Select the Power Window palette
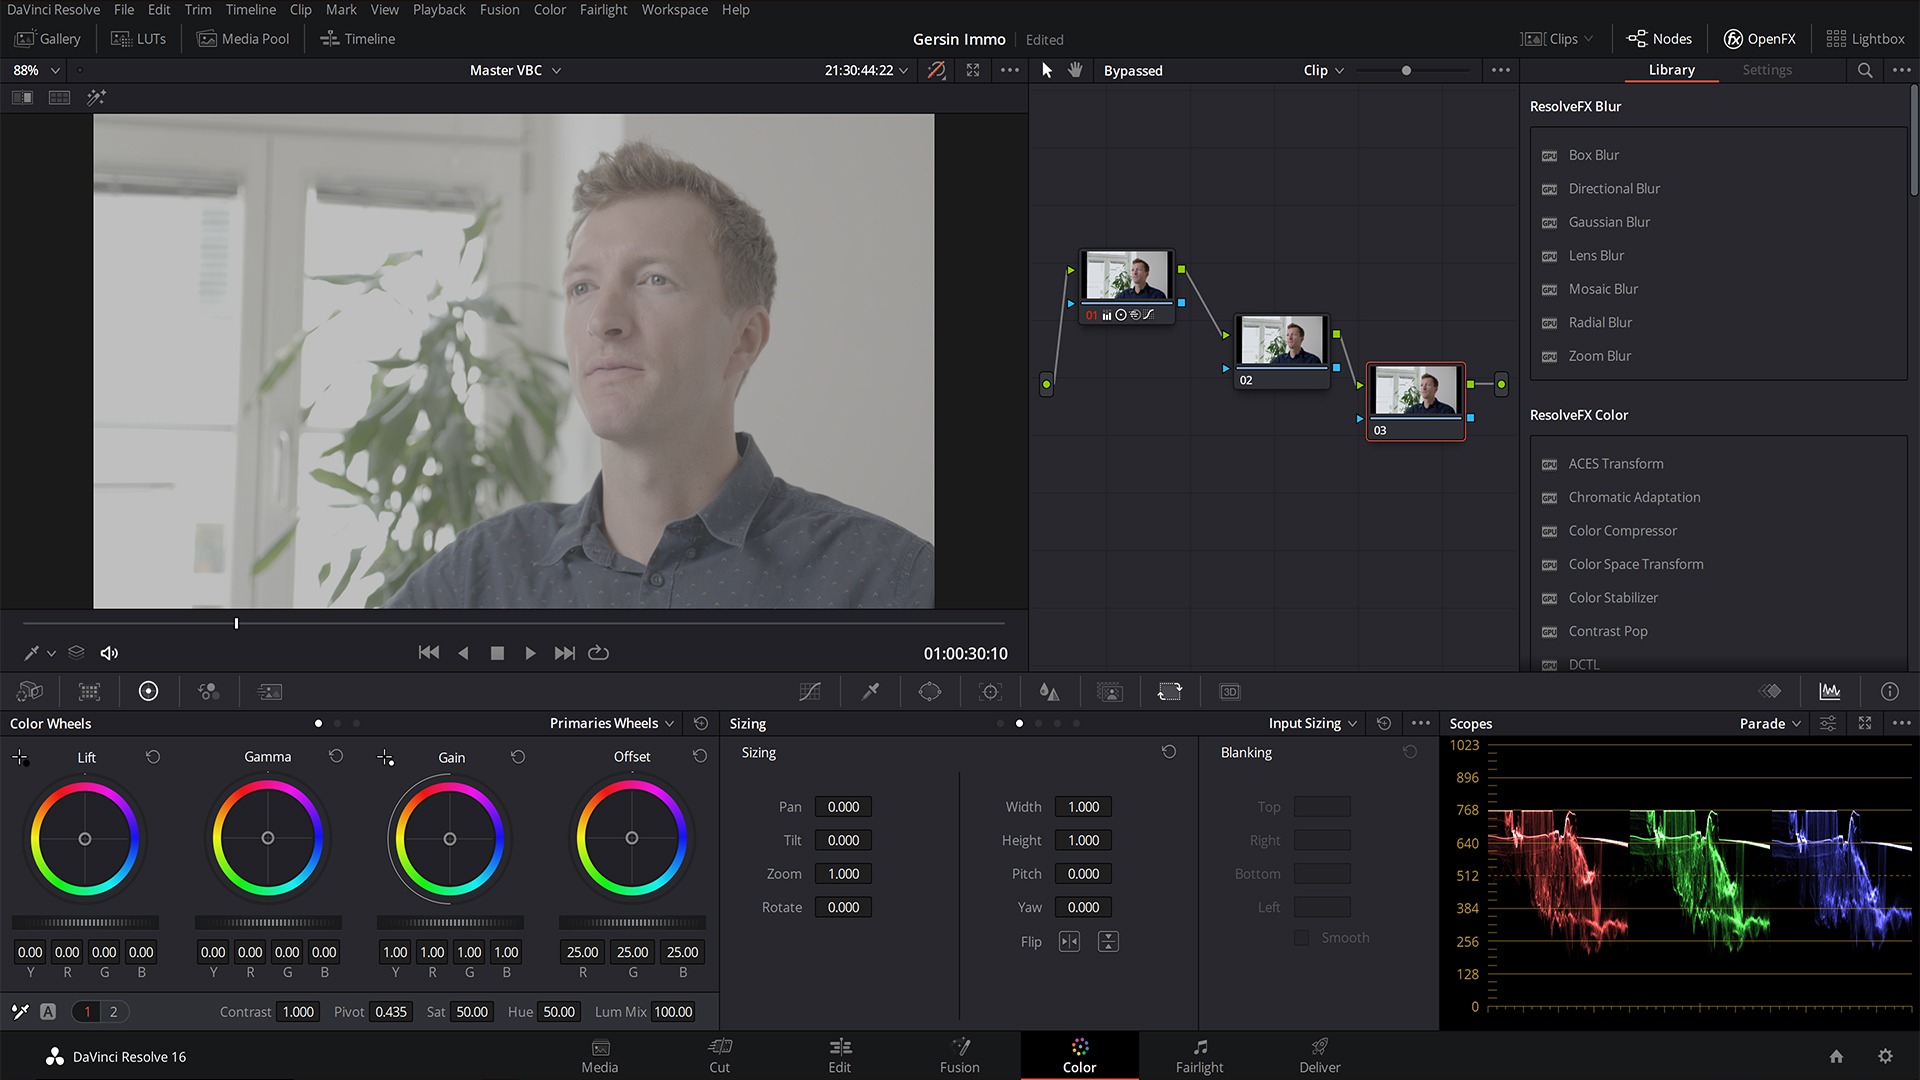This screenshot has width=1920, height=1080. point(929,691)
